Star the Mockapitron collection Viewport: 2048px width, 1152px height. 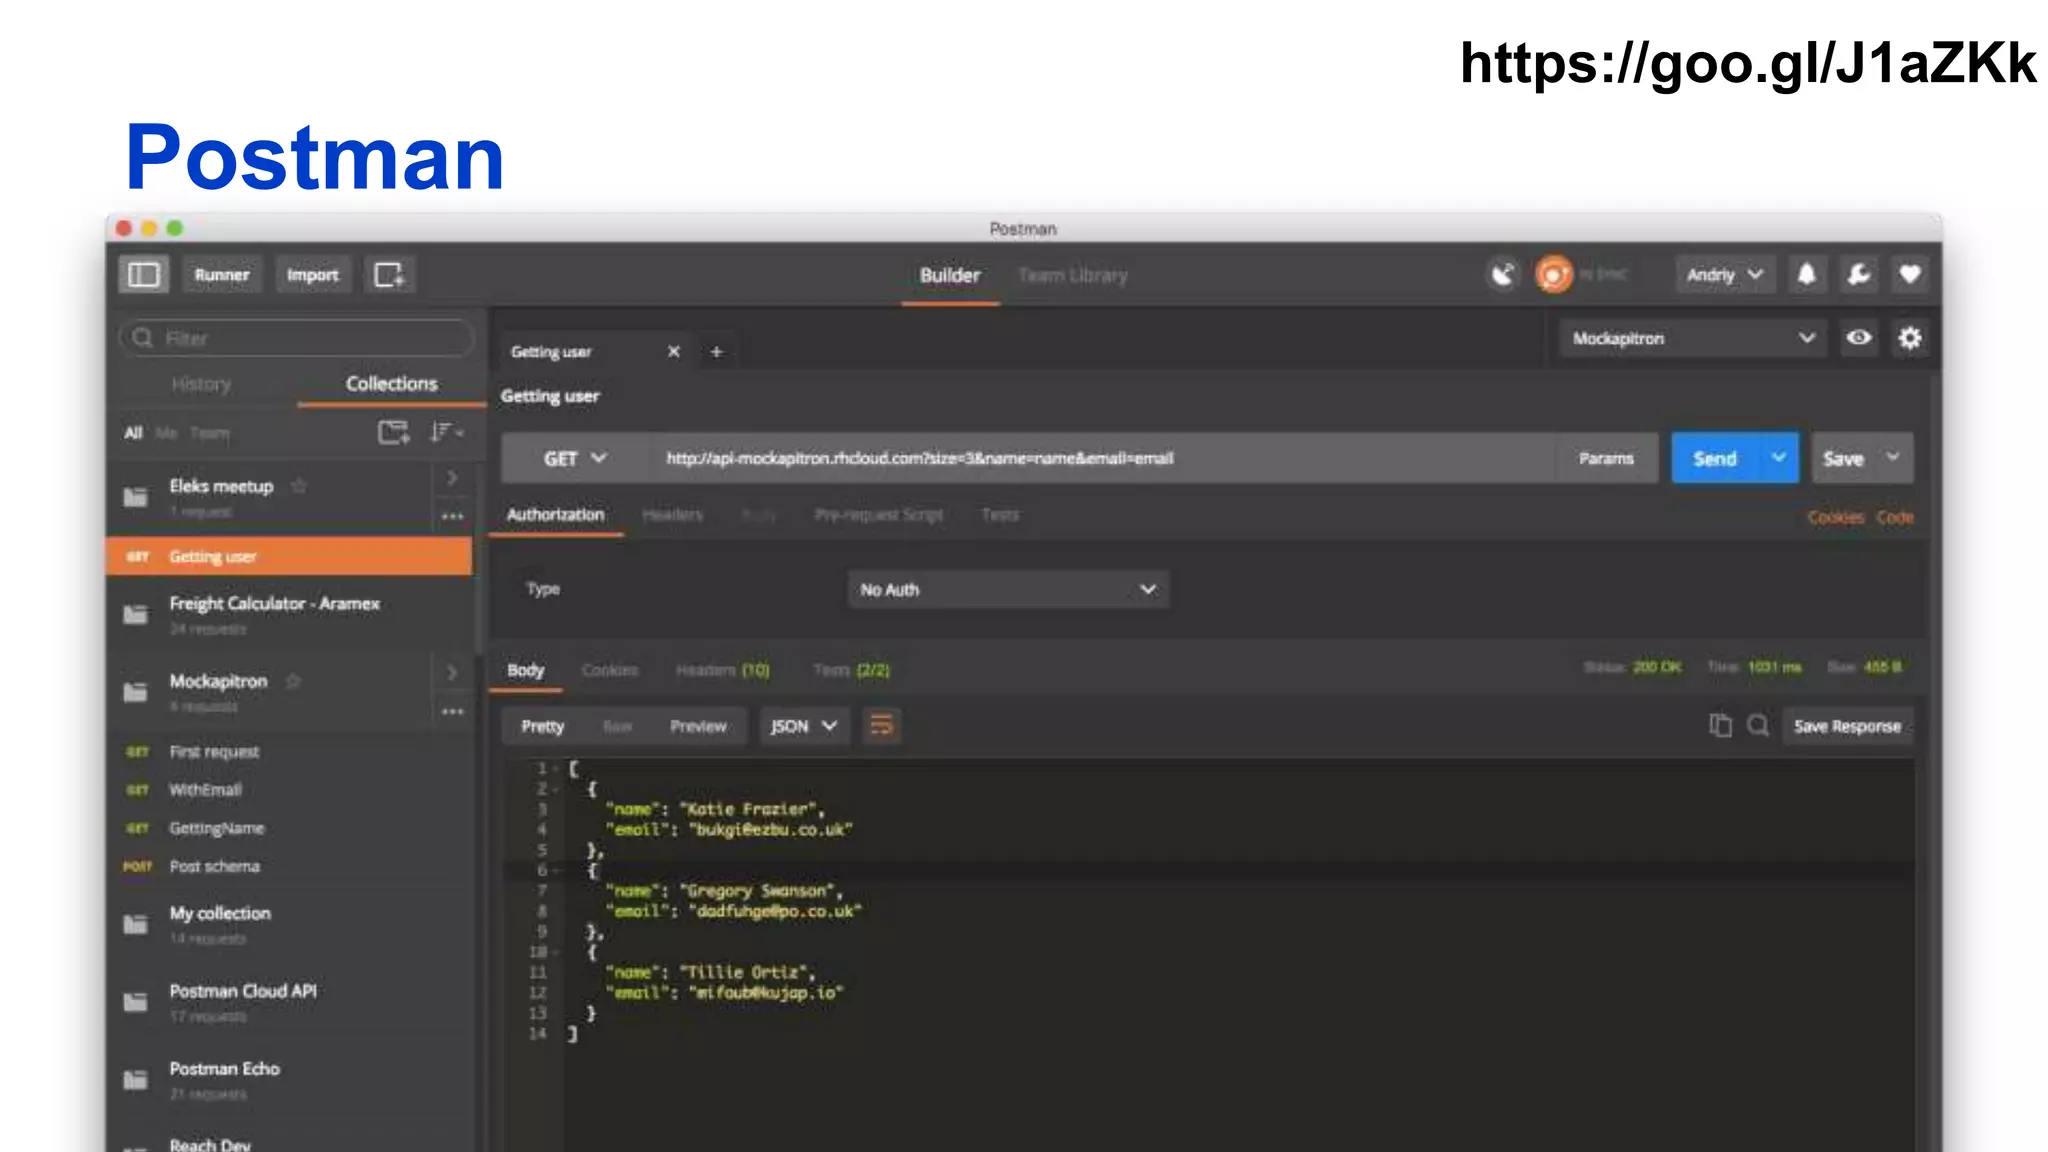(293, 681)
